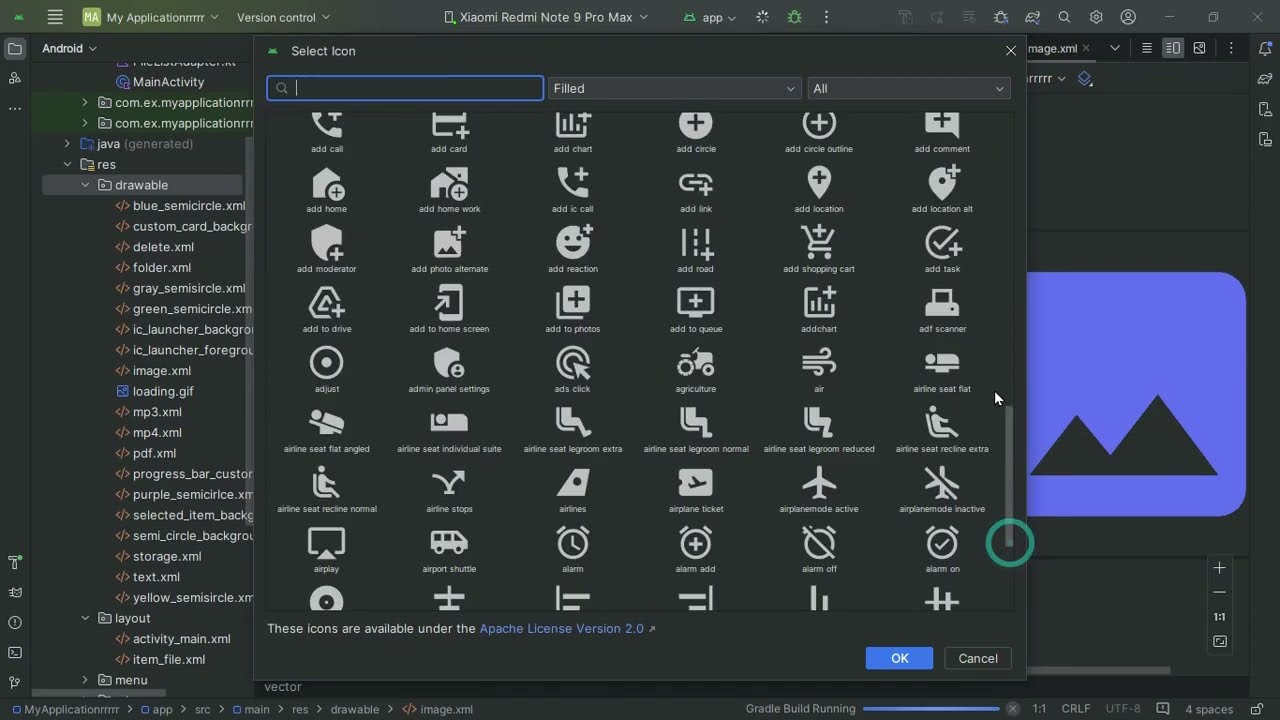The height and width of the screenshot is (720, 1280).
Task: Close the Select Icon dialog
Action: pyautogui.click(x=1011, y=51)
